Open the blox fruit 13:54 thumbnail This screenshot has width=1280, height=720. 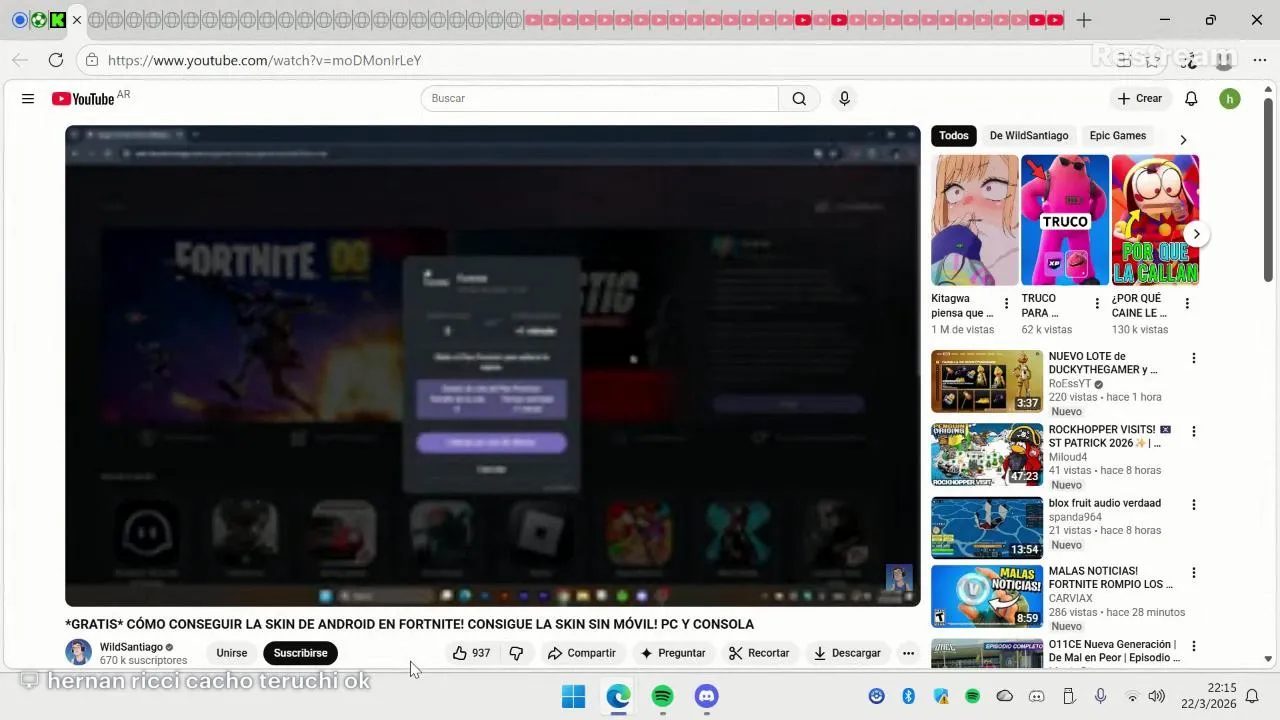[x=987, y=528]
